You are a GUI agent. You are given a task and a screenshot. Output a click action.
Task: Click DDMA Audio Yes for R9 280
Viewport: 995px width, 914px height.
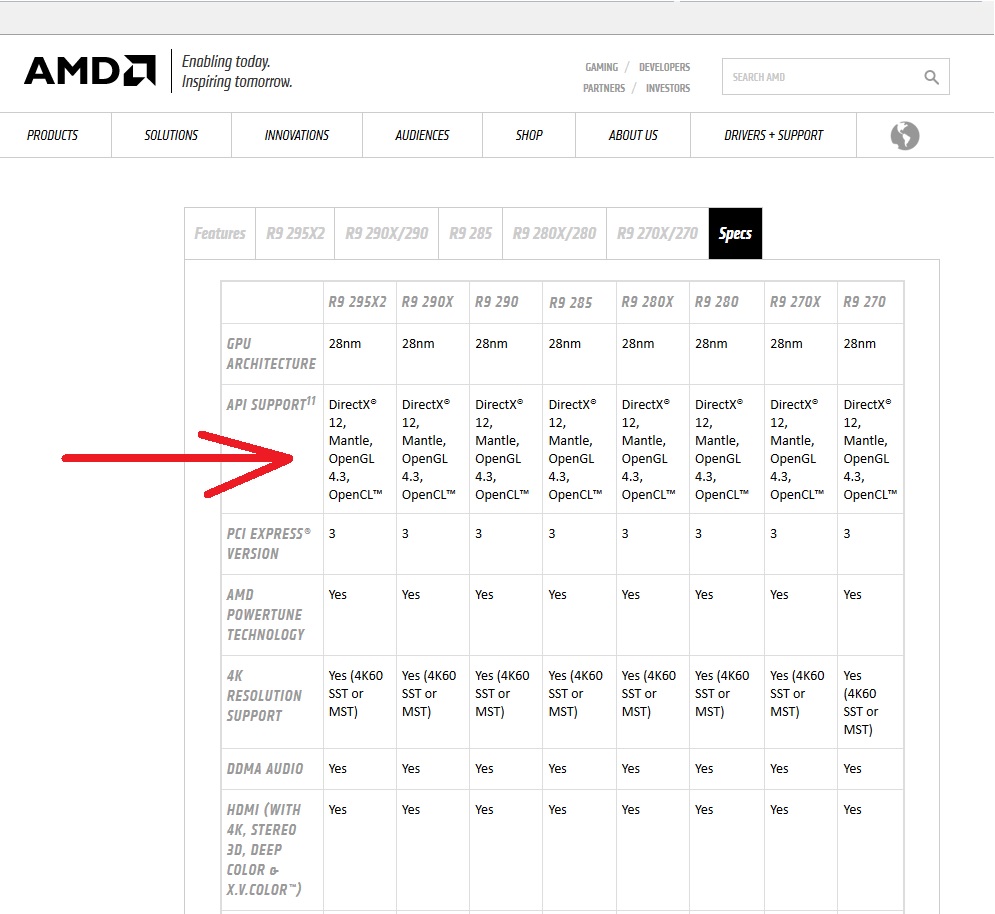tap(704, 769)
